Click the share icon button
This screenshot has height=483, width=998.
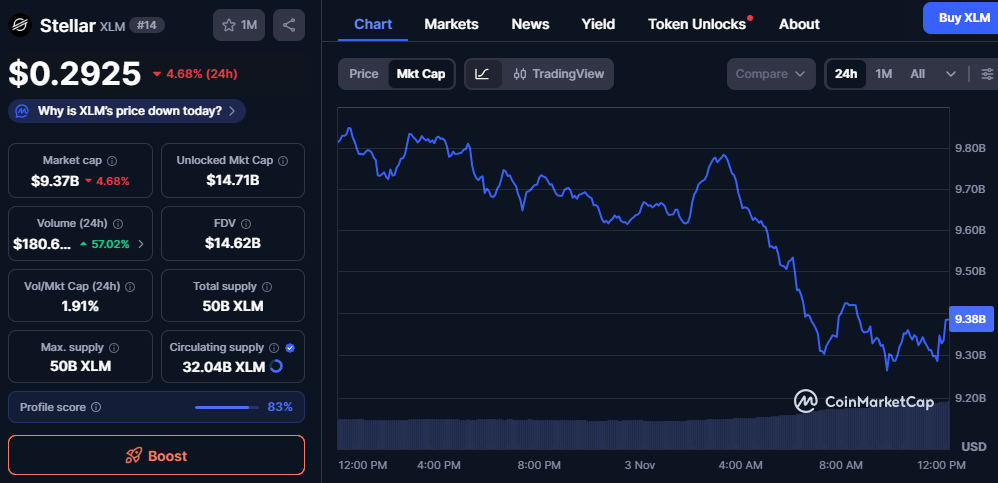[288, 25]
